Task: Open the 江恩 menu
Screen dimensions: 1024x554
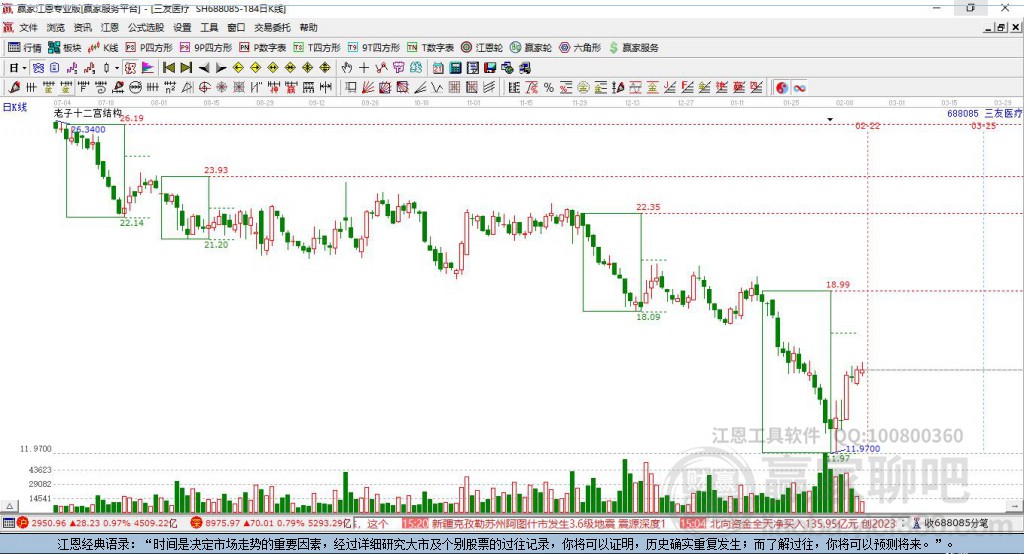Action: [110, 27]
